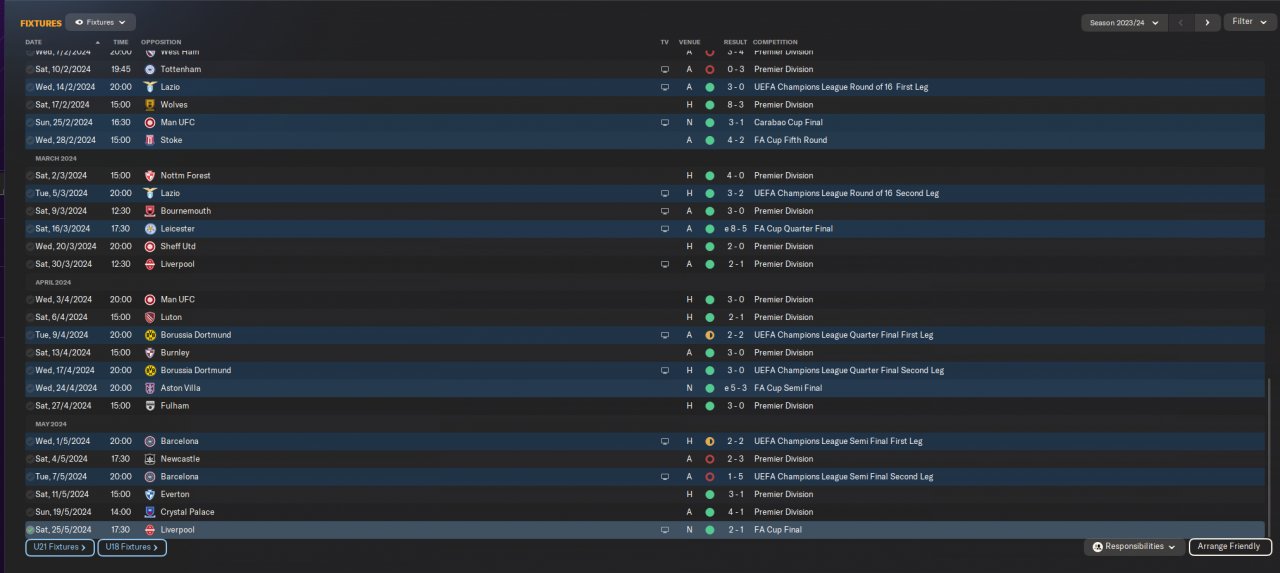Viewport: 1280px width, 573px height.
Task: Click the half-orange draw indicator for the 9/4/2024 Dortmund match
Action: 709,335
